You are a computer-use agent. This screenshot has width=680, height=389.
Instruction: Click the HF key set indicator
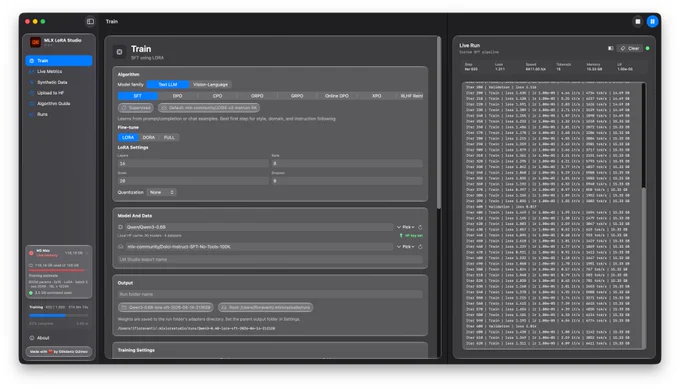[411, 235]
